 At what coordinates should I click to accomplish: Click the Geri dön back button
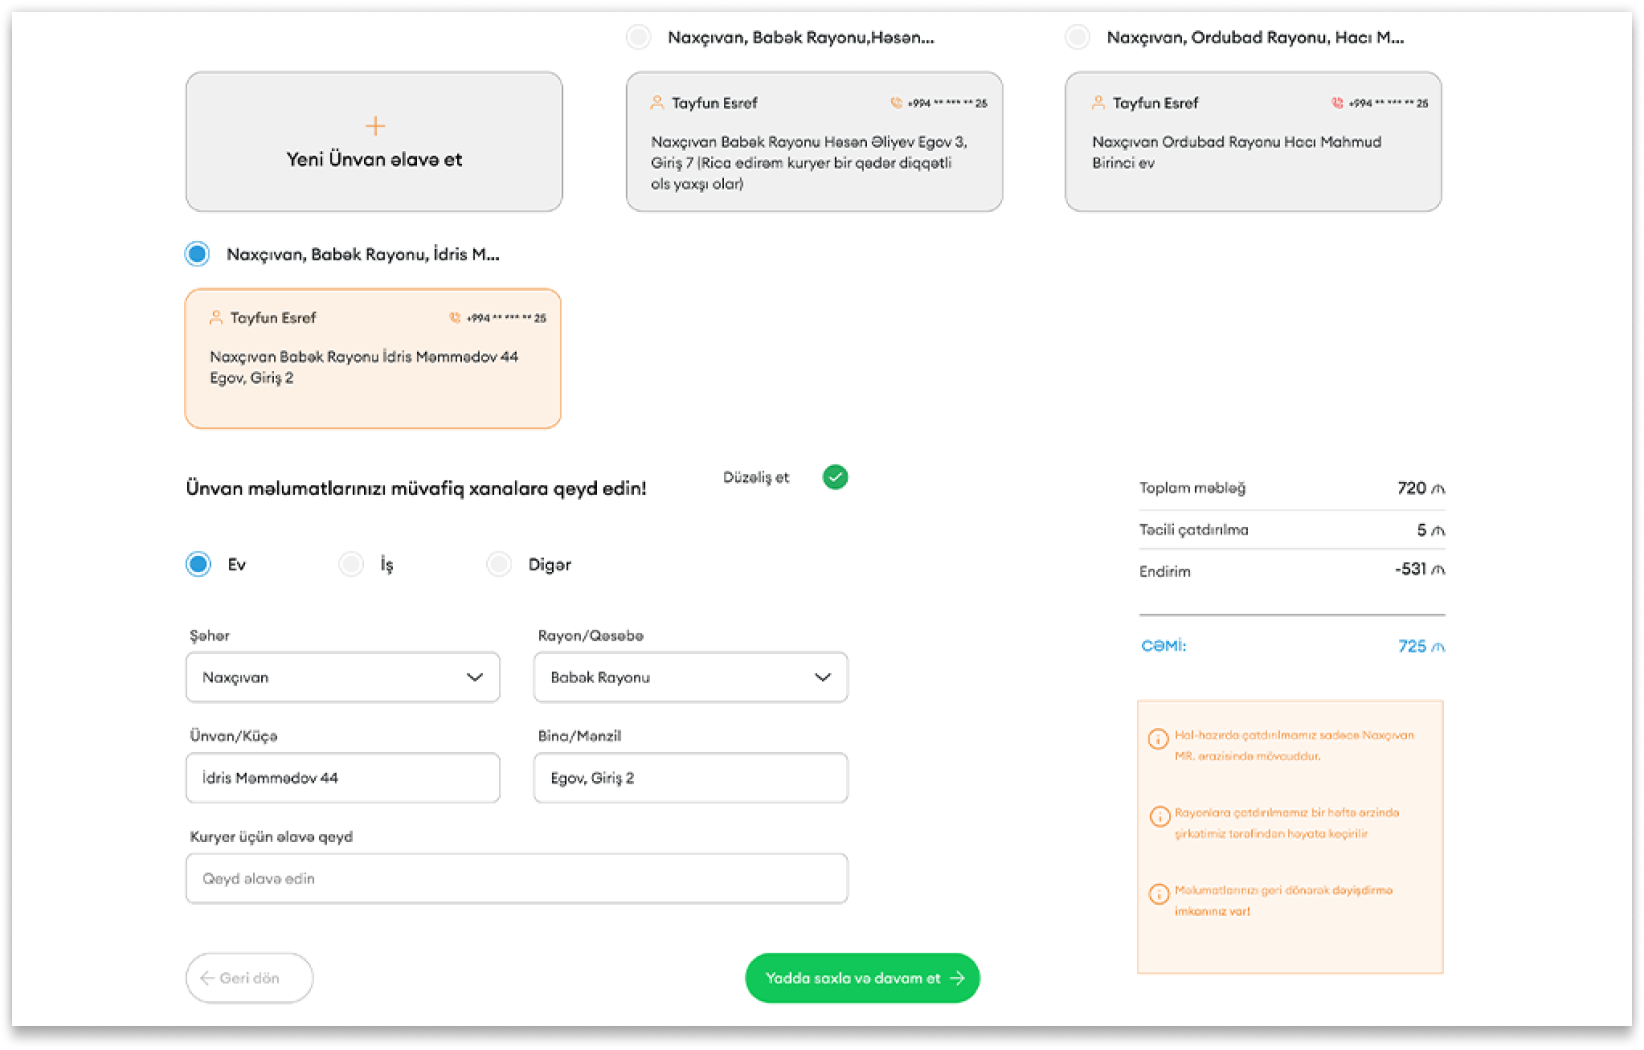coord(249,978)
